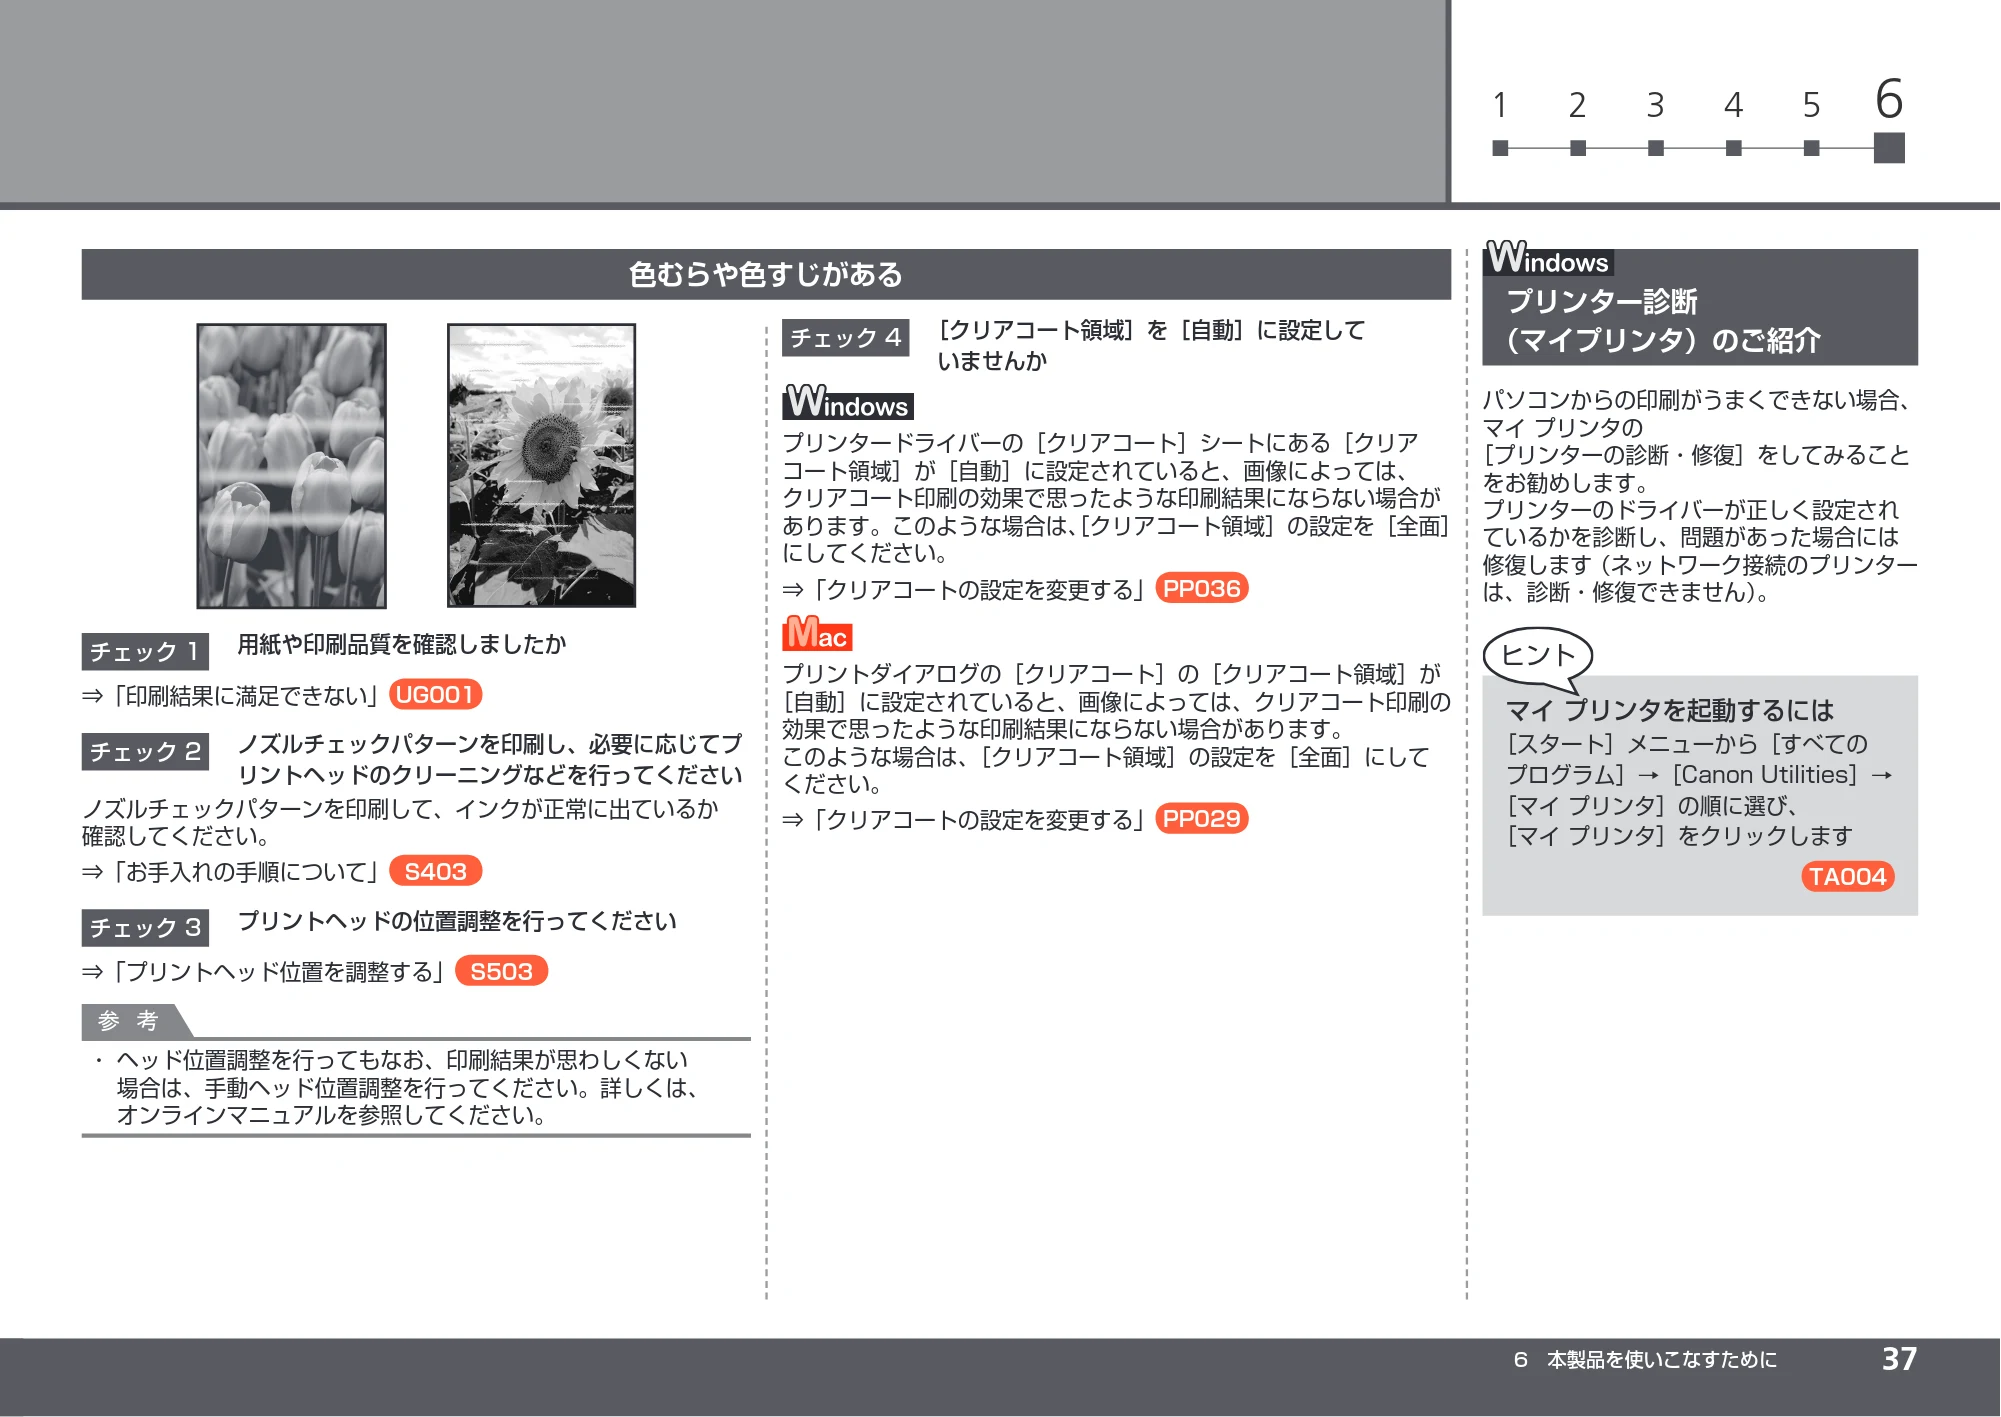This screenshot has width=2001, height=1417.
Task: Select the tulip sample print image
Action: point(291,465)
